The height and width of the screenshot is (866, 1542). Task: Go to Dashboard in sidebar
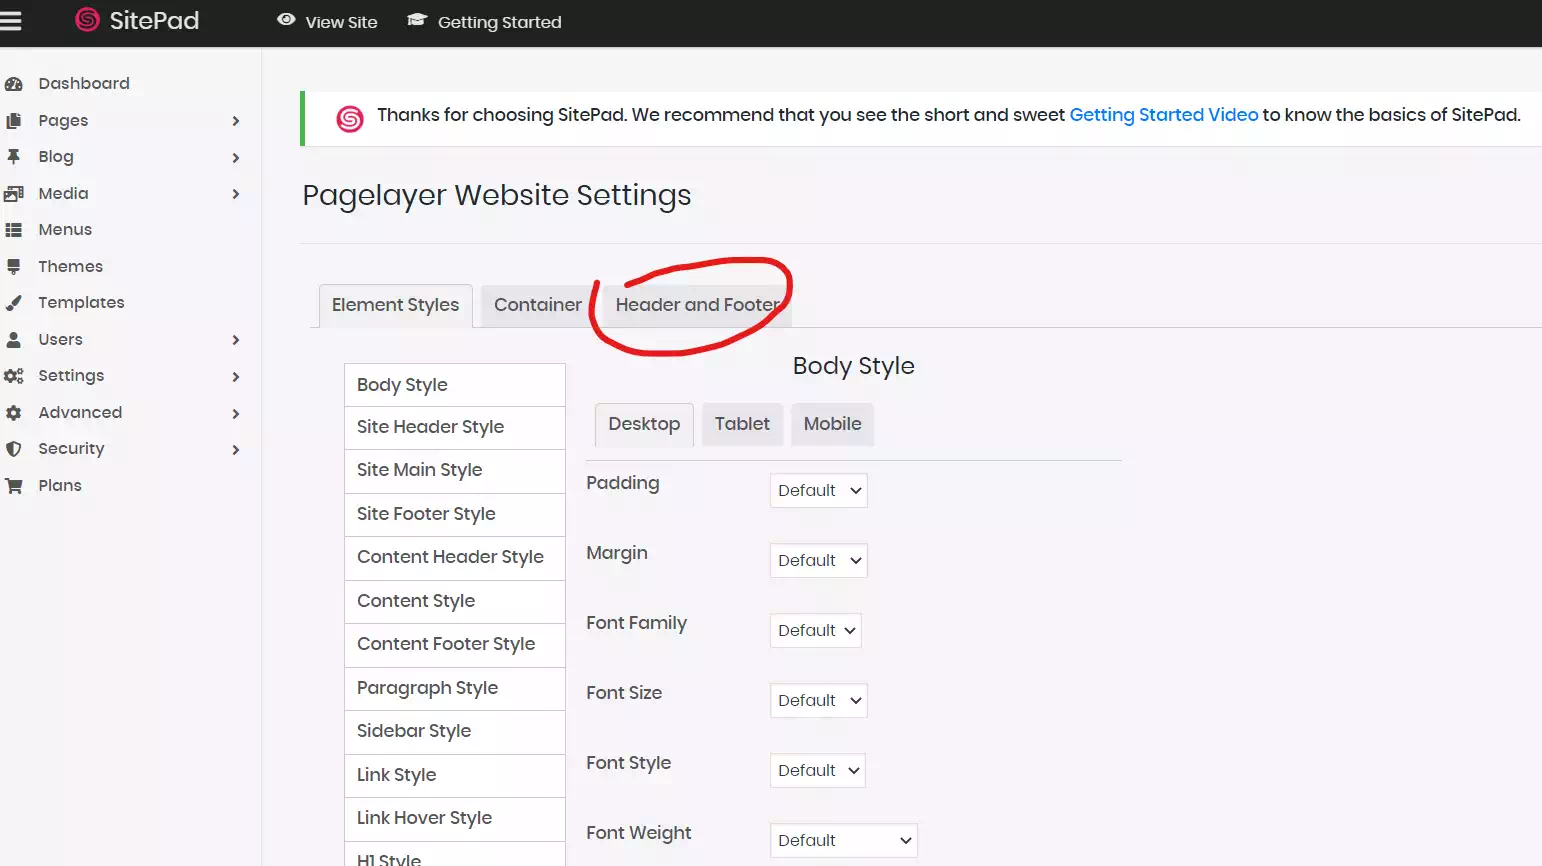coord(84,84)
